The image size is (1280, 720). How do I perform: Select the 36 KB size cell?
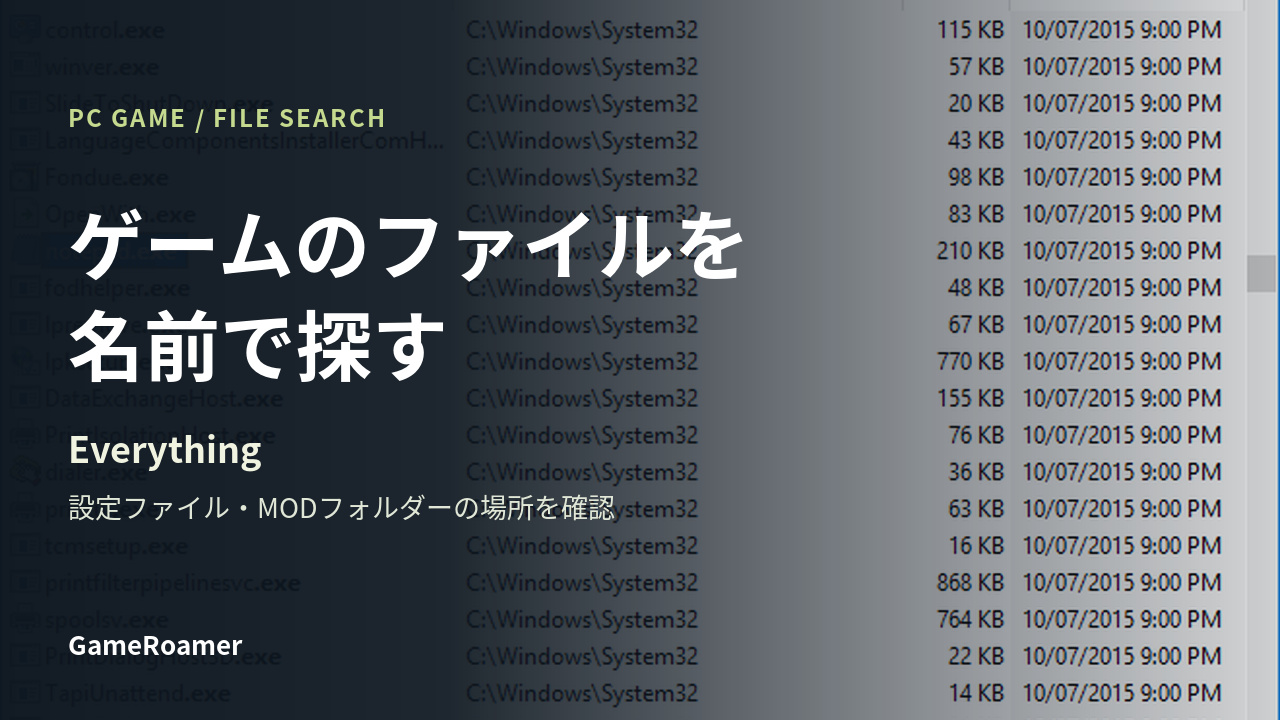(976, 472)
